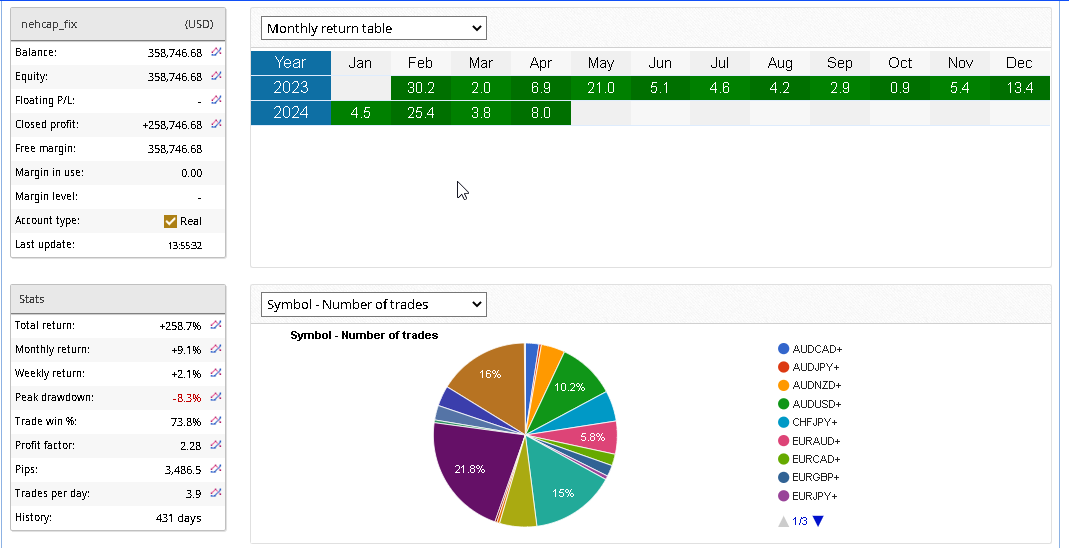Select the 2024 year row header

pyautogui.click(x=290, y=113)
